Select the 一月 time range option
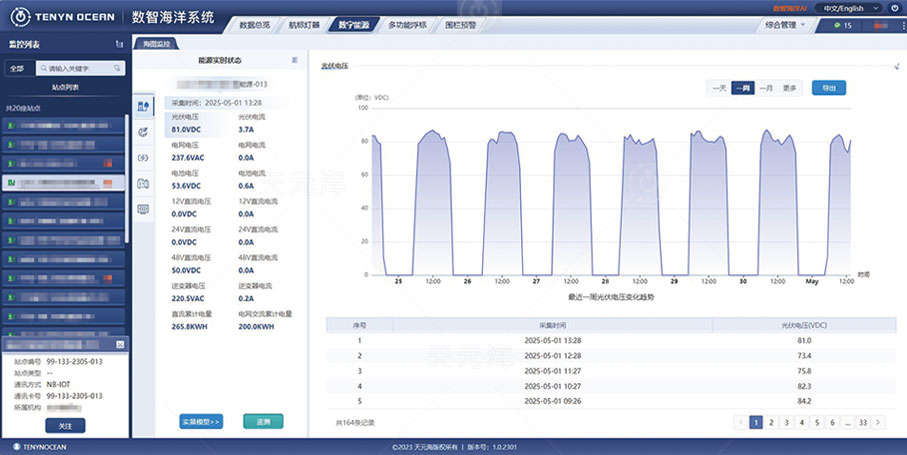 (766, 88)
